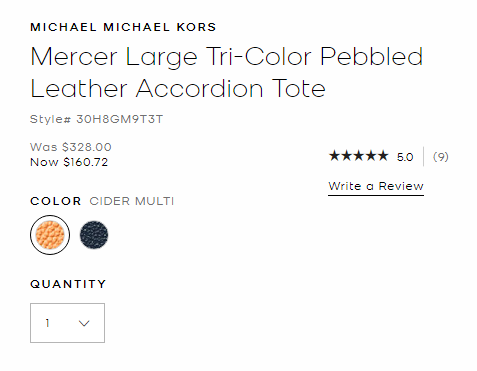Click the 5.0 rating score
477x371 pixels.
pos(405,157)
